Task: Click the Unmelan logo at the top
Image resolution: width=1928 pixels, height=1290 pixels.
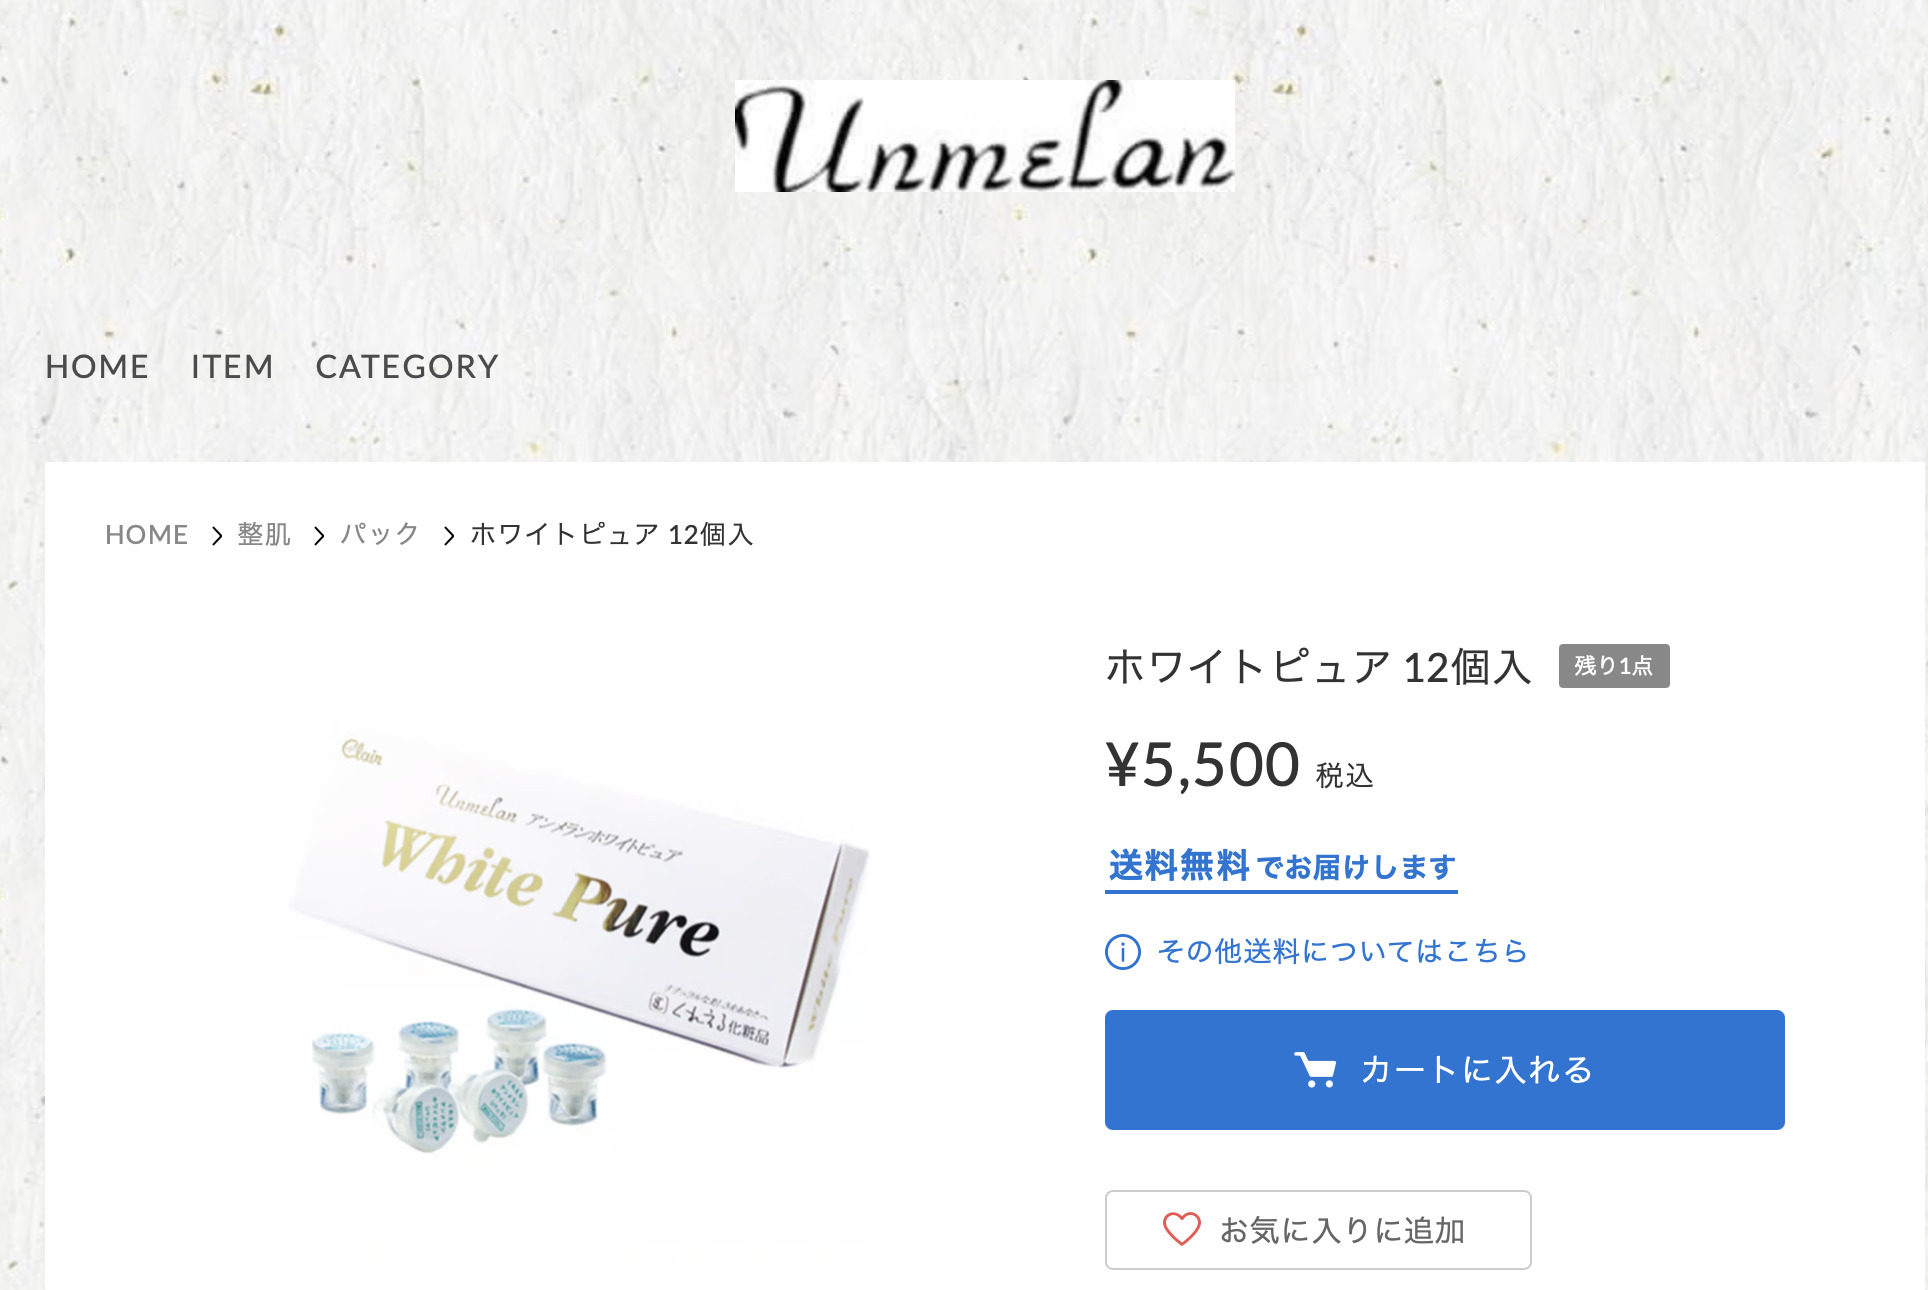Action: point(984,136)
